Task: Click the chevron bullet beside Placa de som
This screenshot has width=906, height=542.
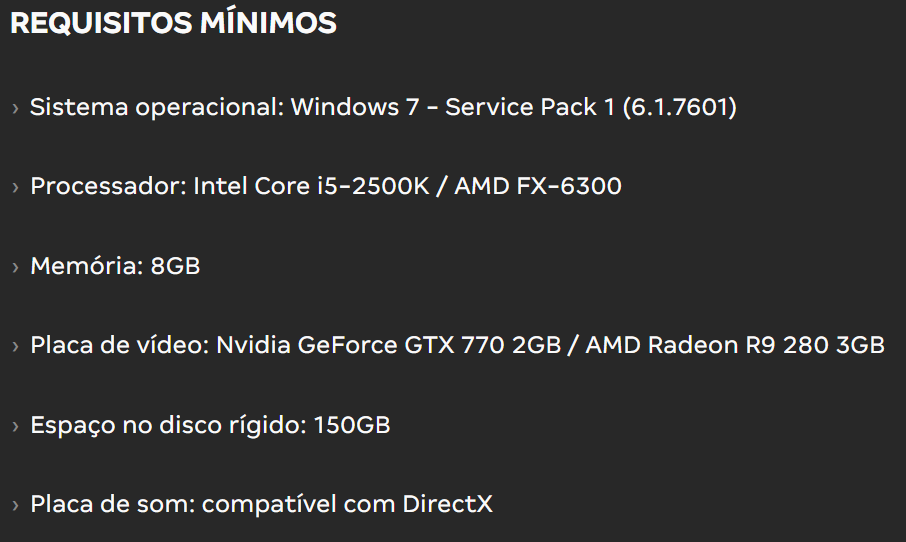Action: [16, 505]
